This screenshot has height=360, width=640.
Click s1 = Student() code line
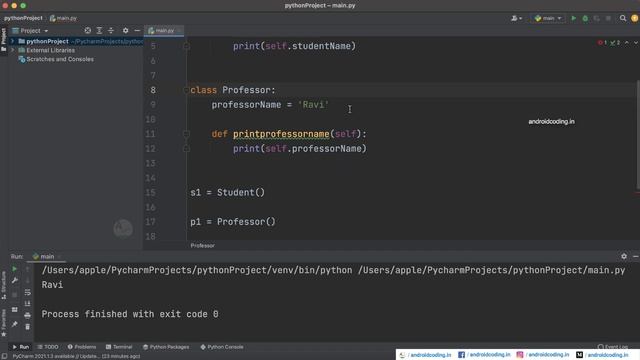[227, 193]
